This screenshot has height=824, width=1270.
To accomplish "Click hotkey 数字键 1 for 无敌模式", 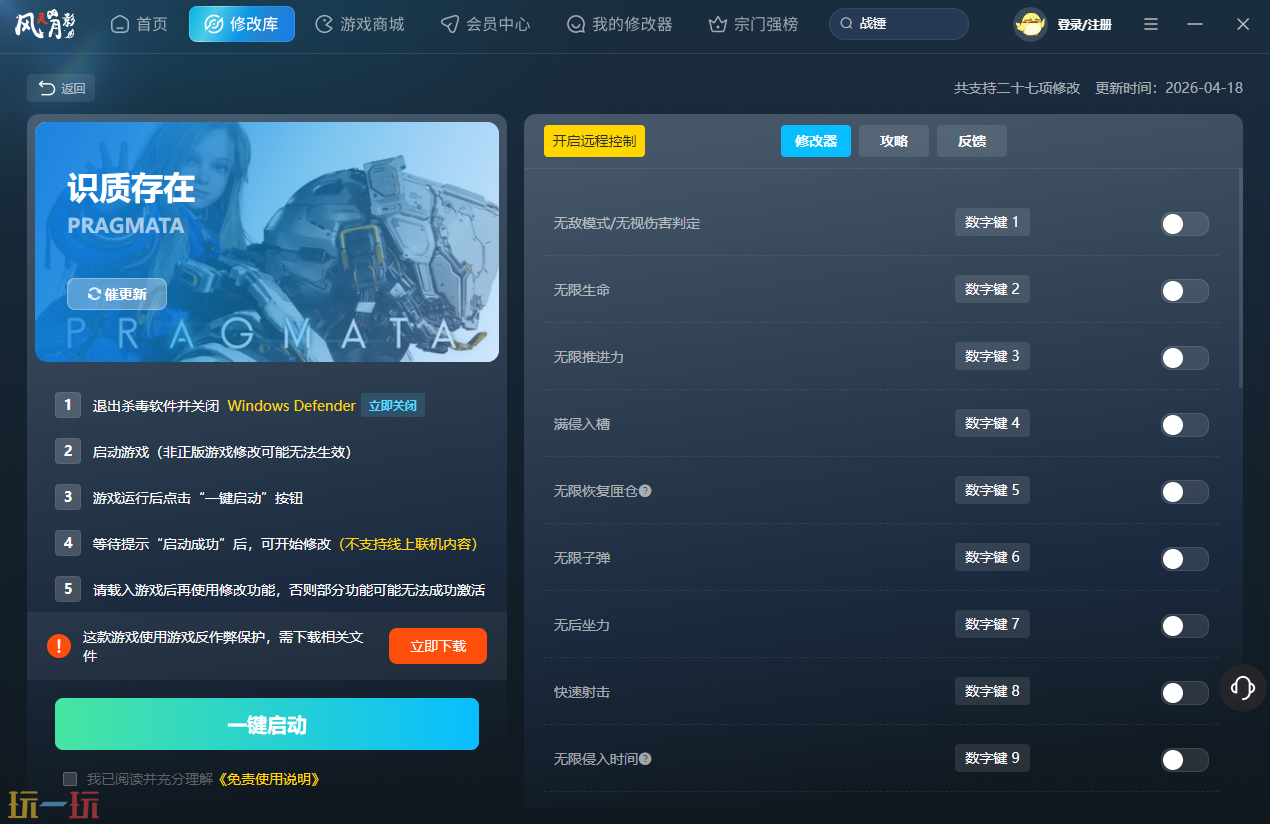I will point(992,222).
